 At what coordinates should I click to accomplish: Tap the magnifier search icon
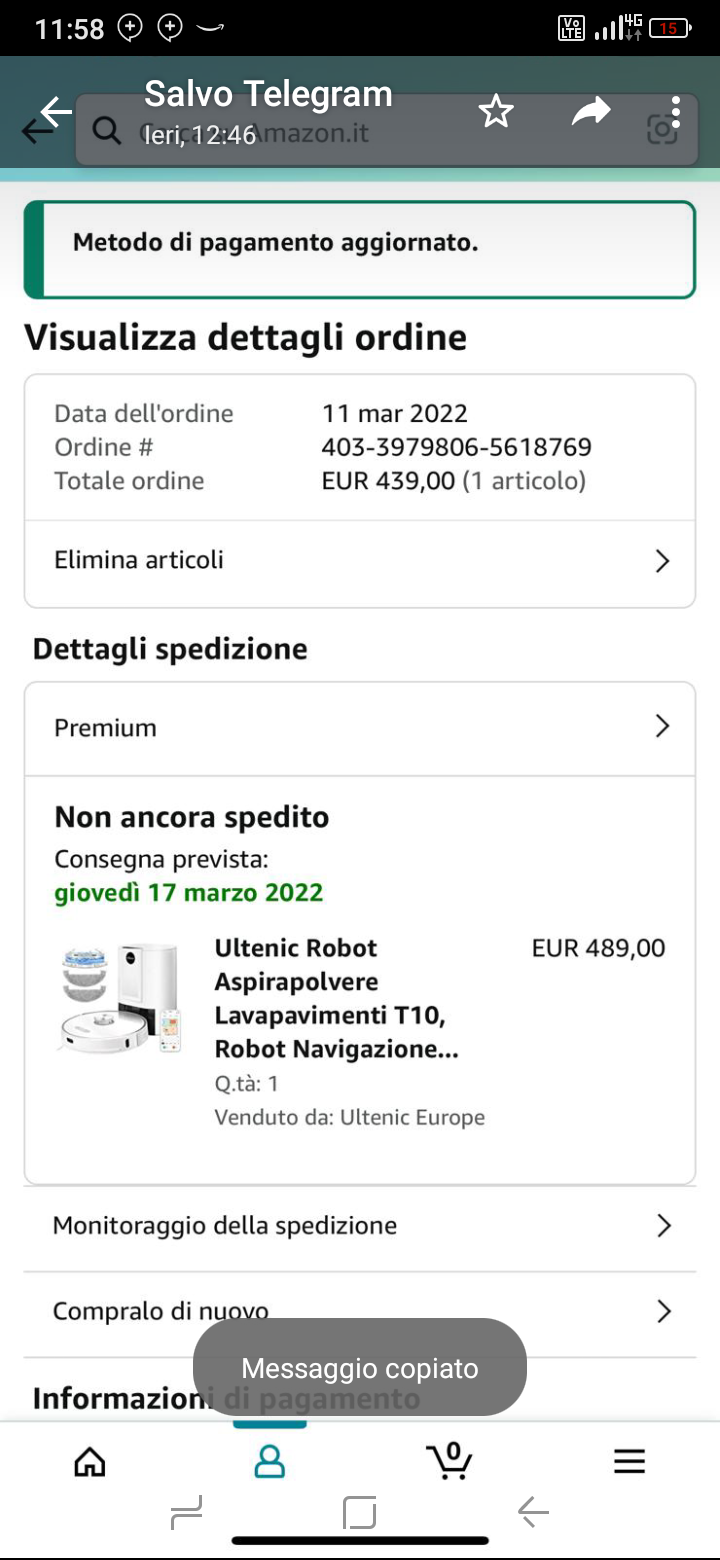pyautogui.click(x=105, y=130)
